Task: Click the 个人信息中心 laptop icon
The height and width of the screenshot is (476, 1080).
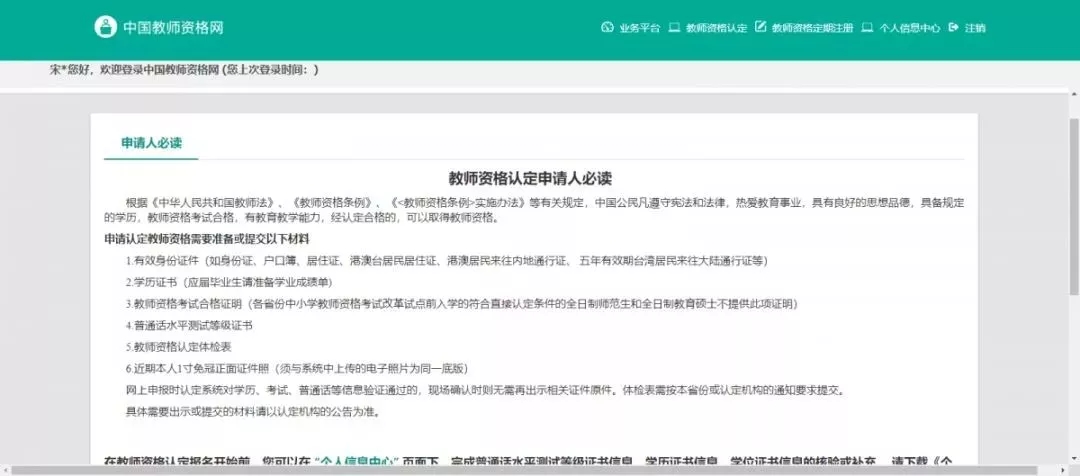Action: (x=868, y=28)
